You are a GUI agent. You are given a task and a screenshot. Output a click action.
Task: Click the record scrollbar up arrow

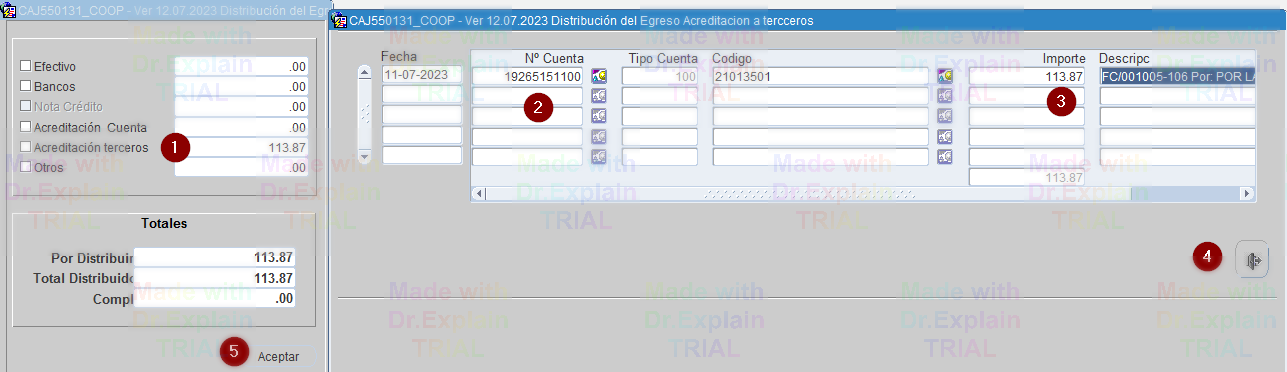click(365, 74)
